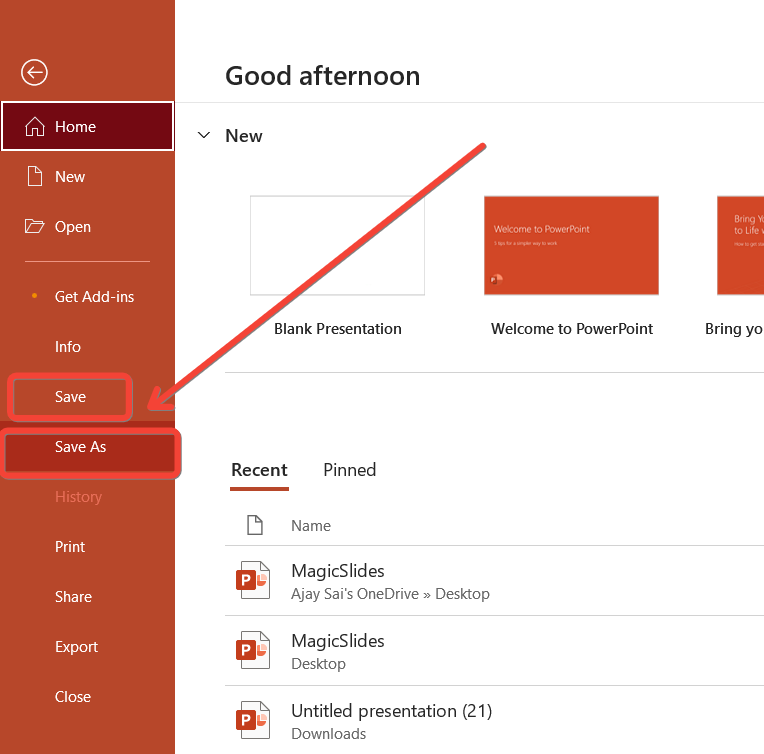The height and width of the screenshot is (754, 764).
Task: Switch to the Pinned tab
Action: coord(350,470)
